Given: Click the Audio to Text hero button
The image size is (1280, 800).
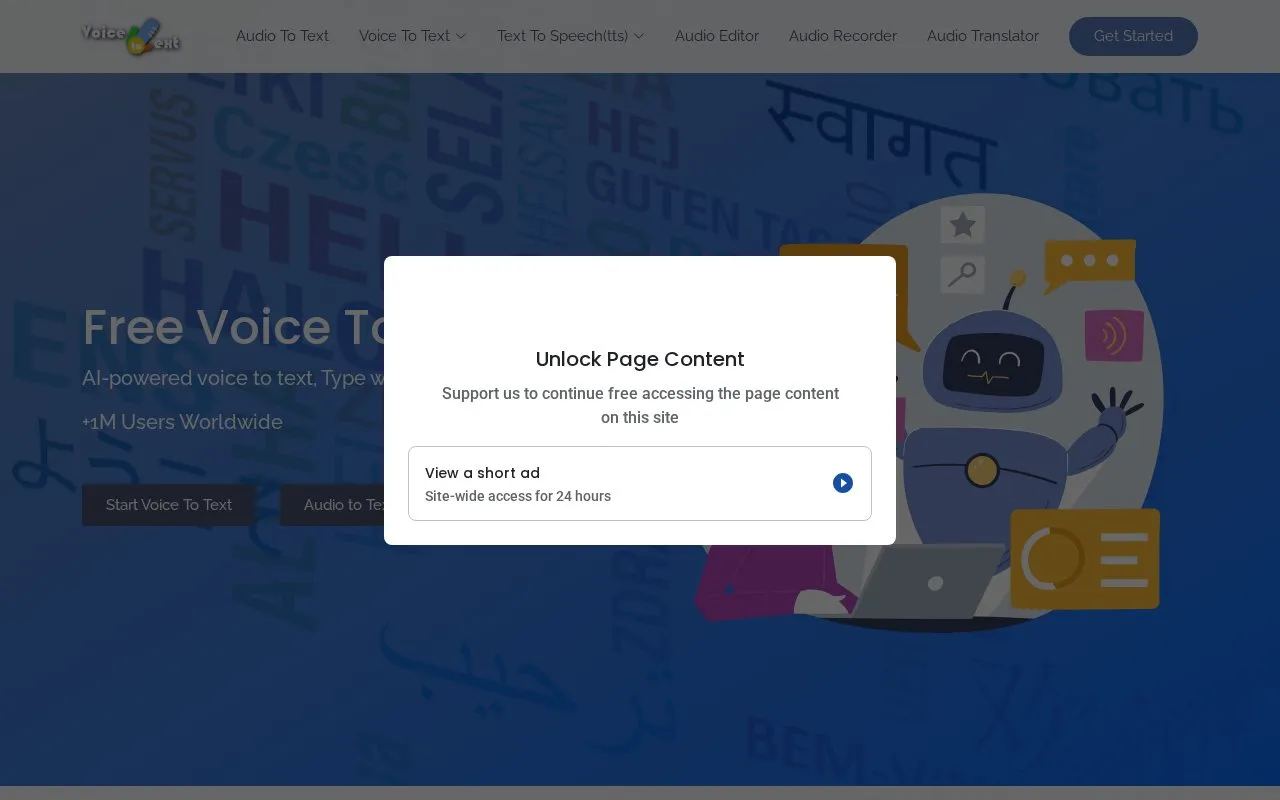Looking at the screenshot, I should coord(332,505).
